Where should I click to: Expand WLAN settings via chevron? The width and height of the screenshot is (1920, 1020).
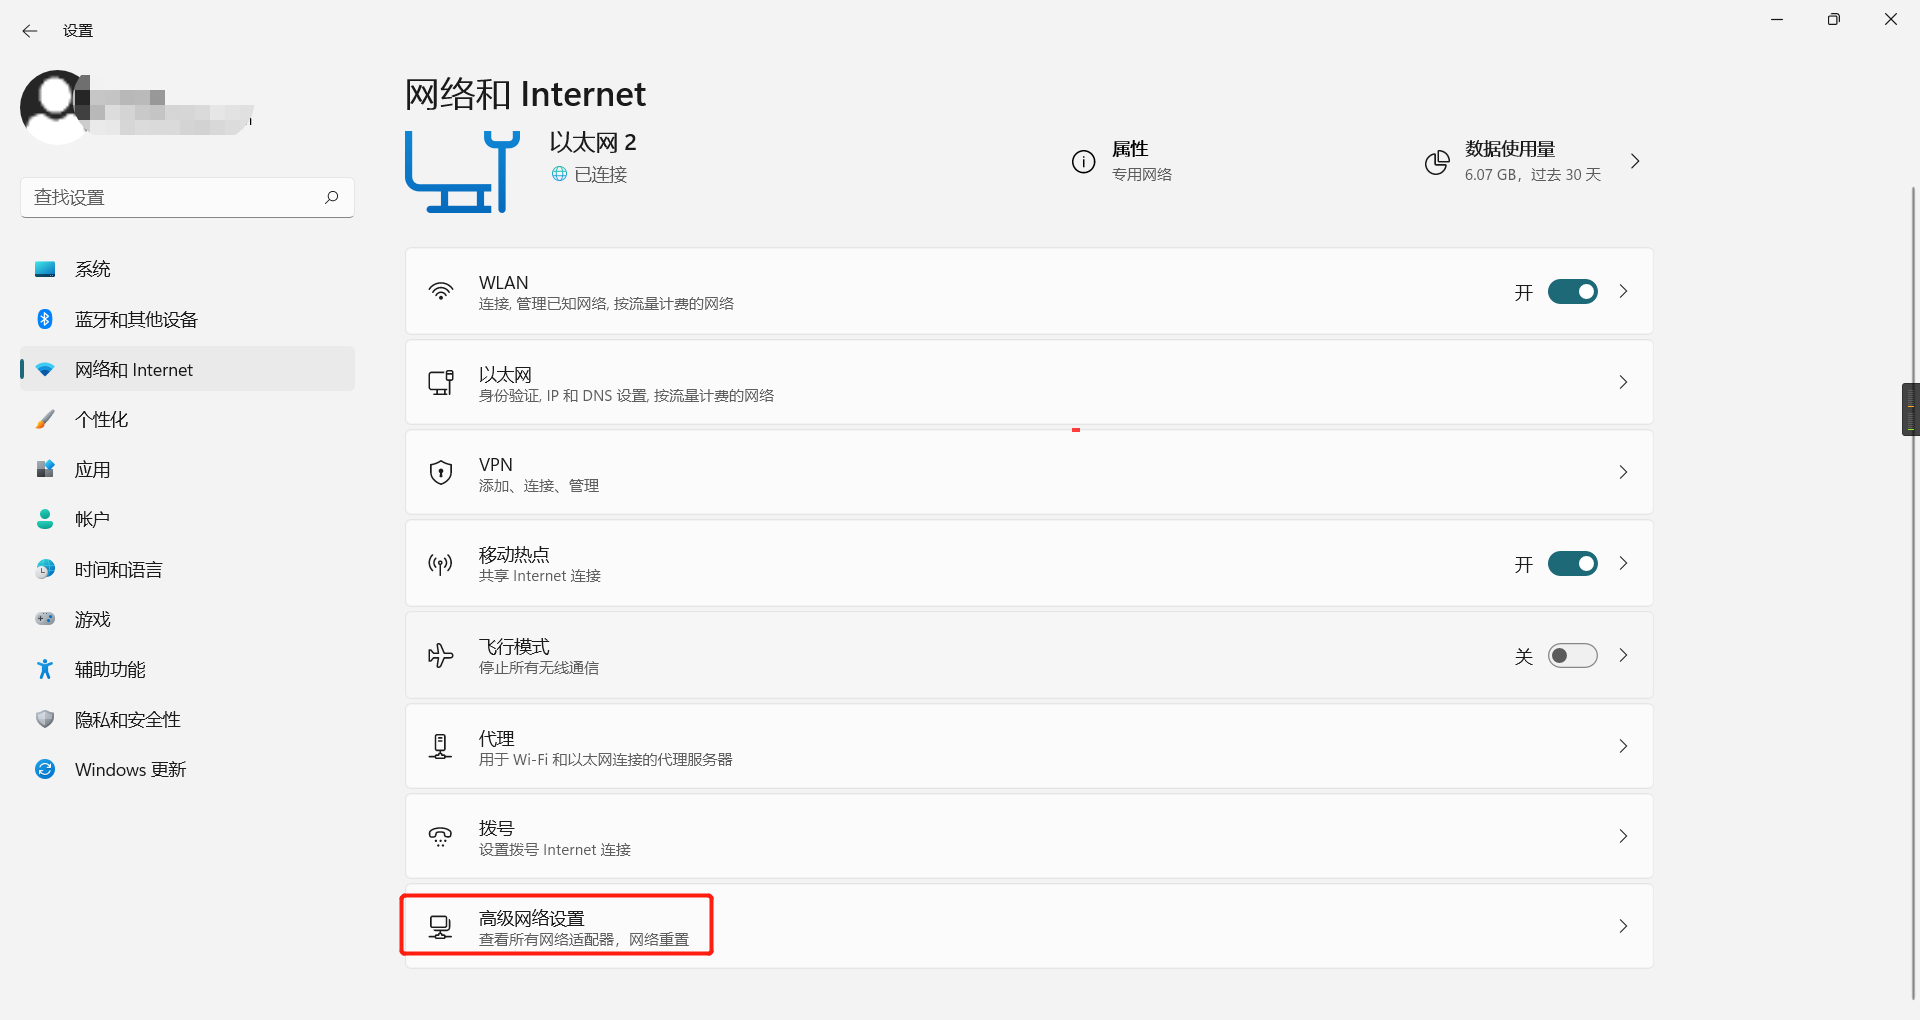click(x=1623, y=291)
